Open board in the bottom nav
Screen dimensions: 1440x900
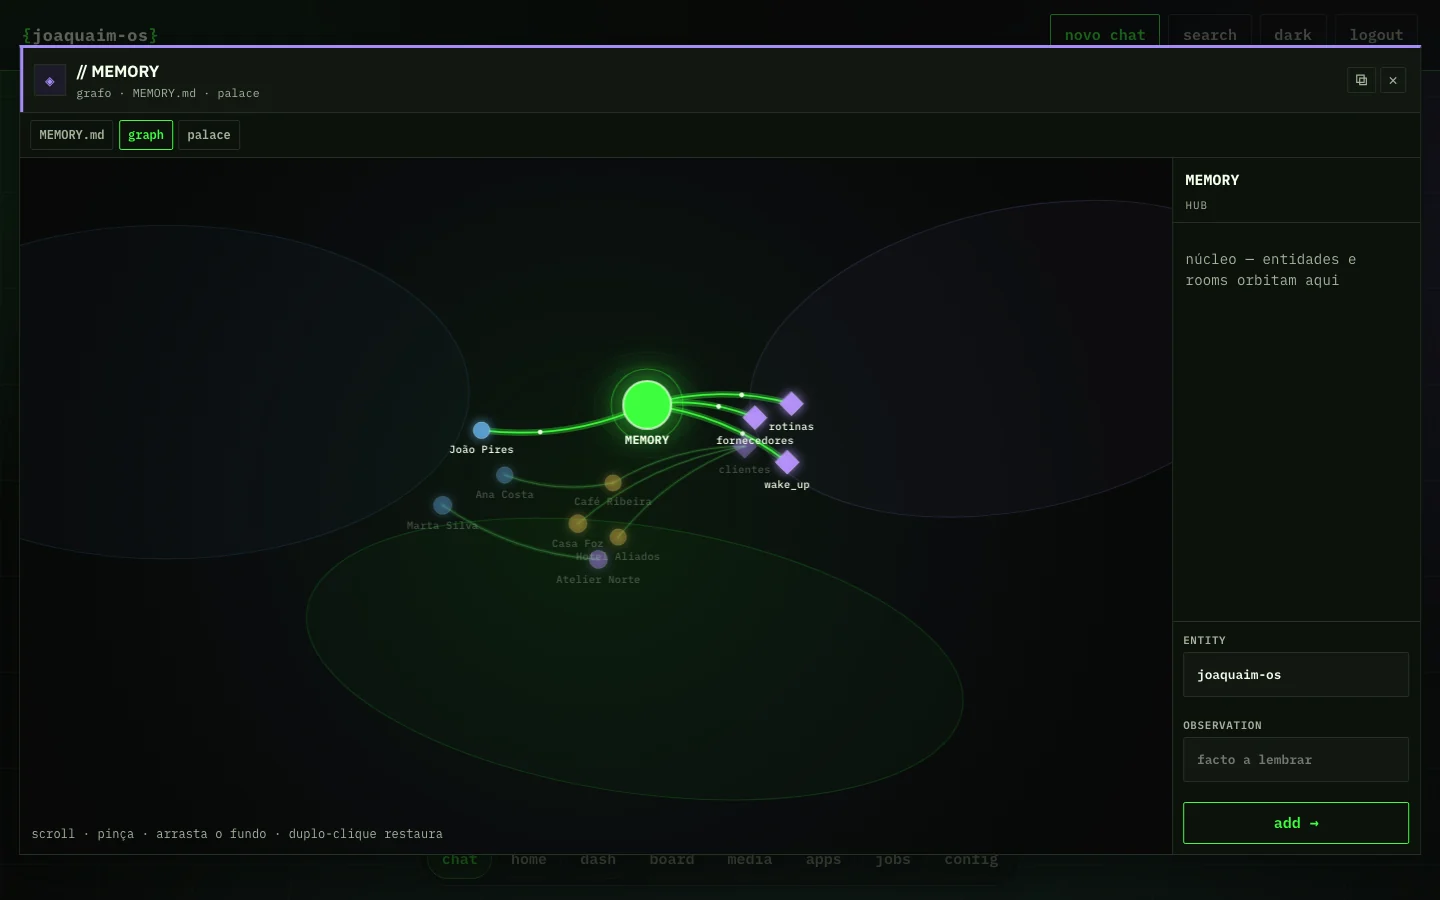672,860
